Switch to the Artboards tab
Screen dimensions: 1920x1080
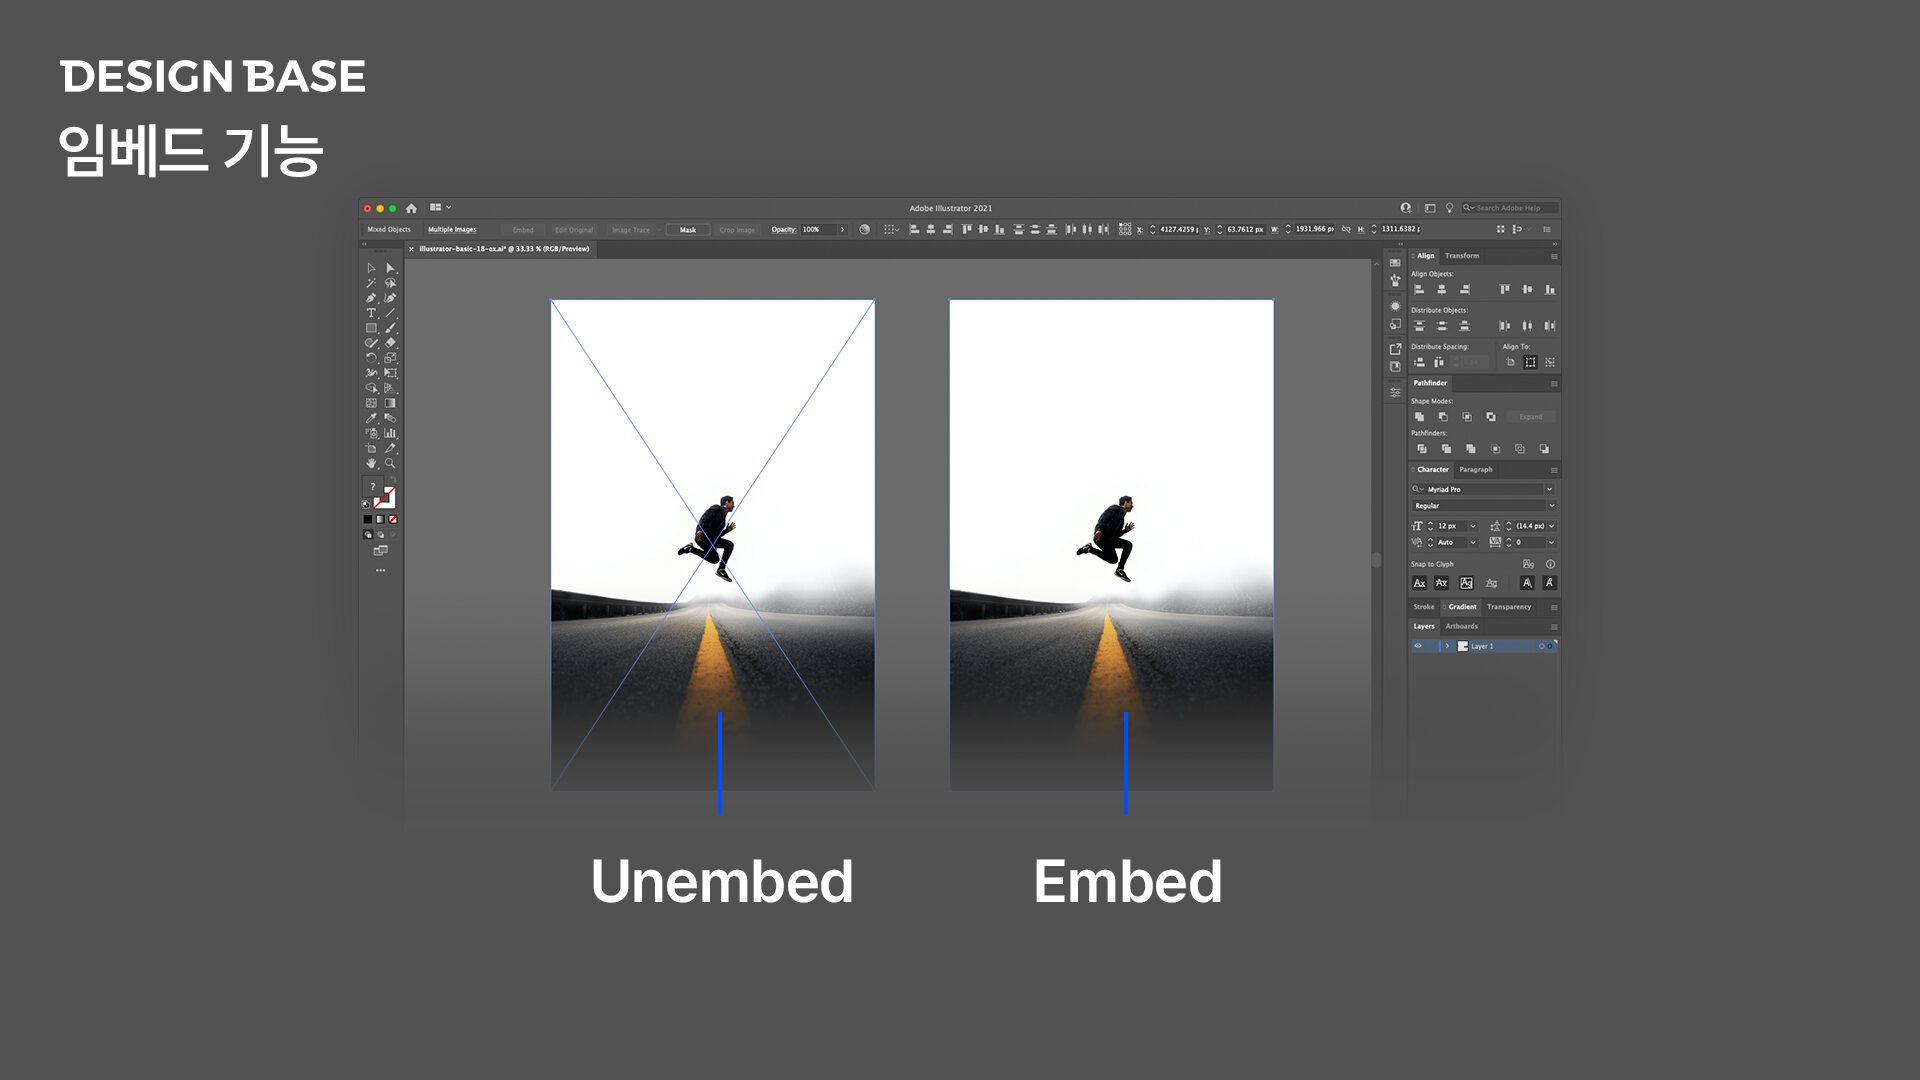tap(1461, 626)
